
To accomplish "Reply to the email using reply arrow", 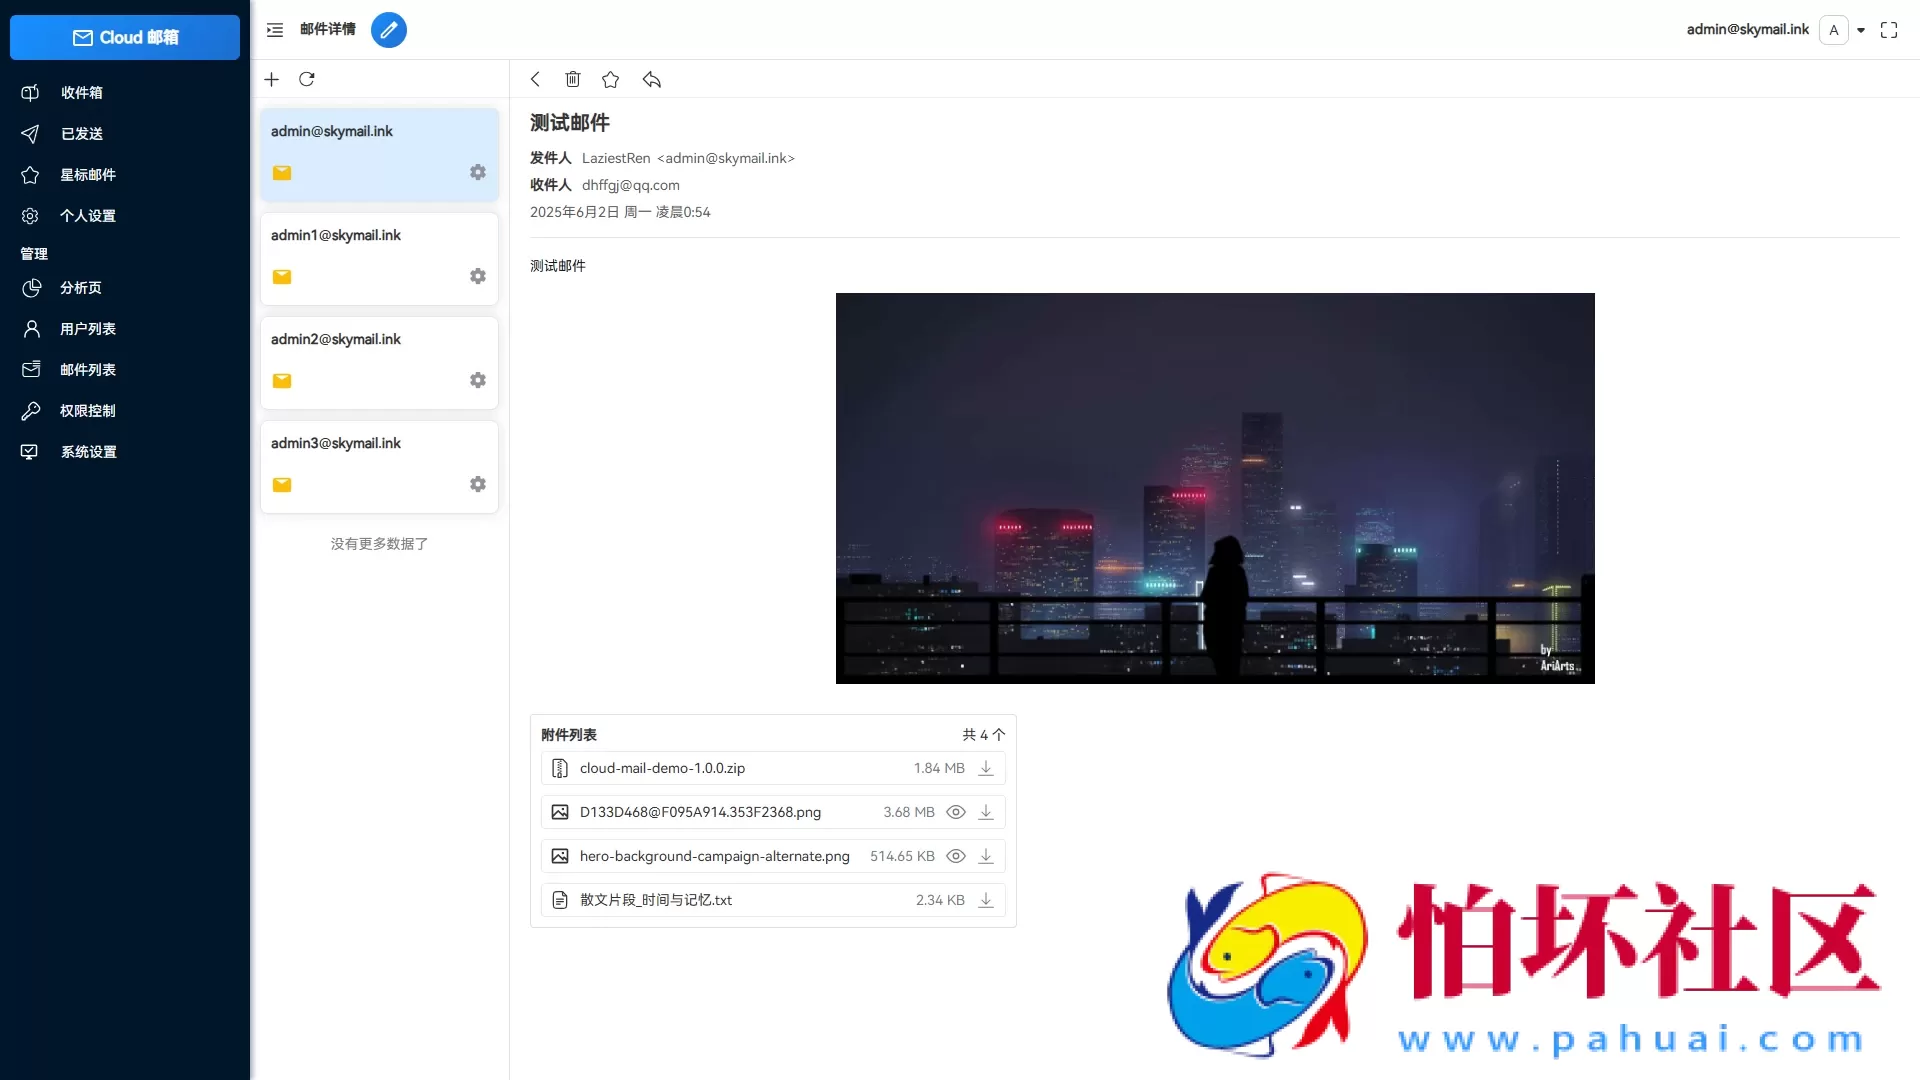I will point(651,80).
